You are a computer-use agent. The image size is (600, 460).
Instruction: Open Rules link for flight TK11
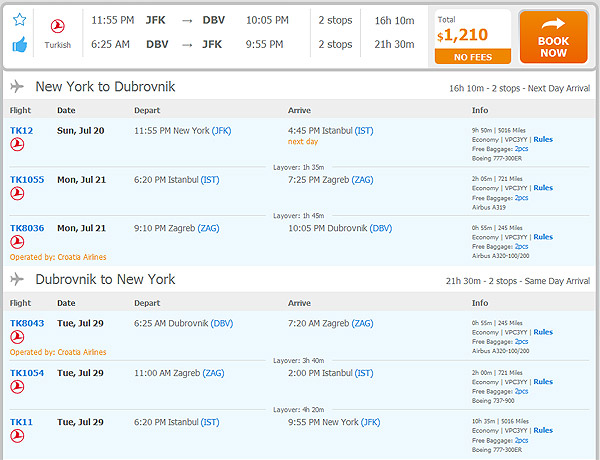pos(543,430)
